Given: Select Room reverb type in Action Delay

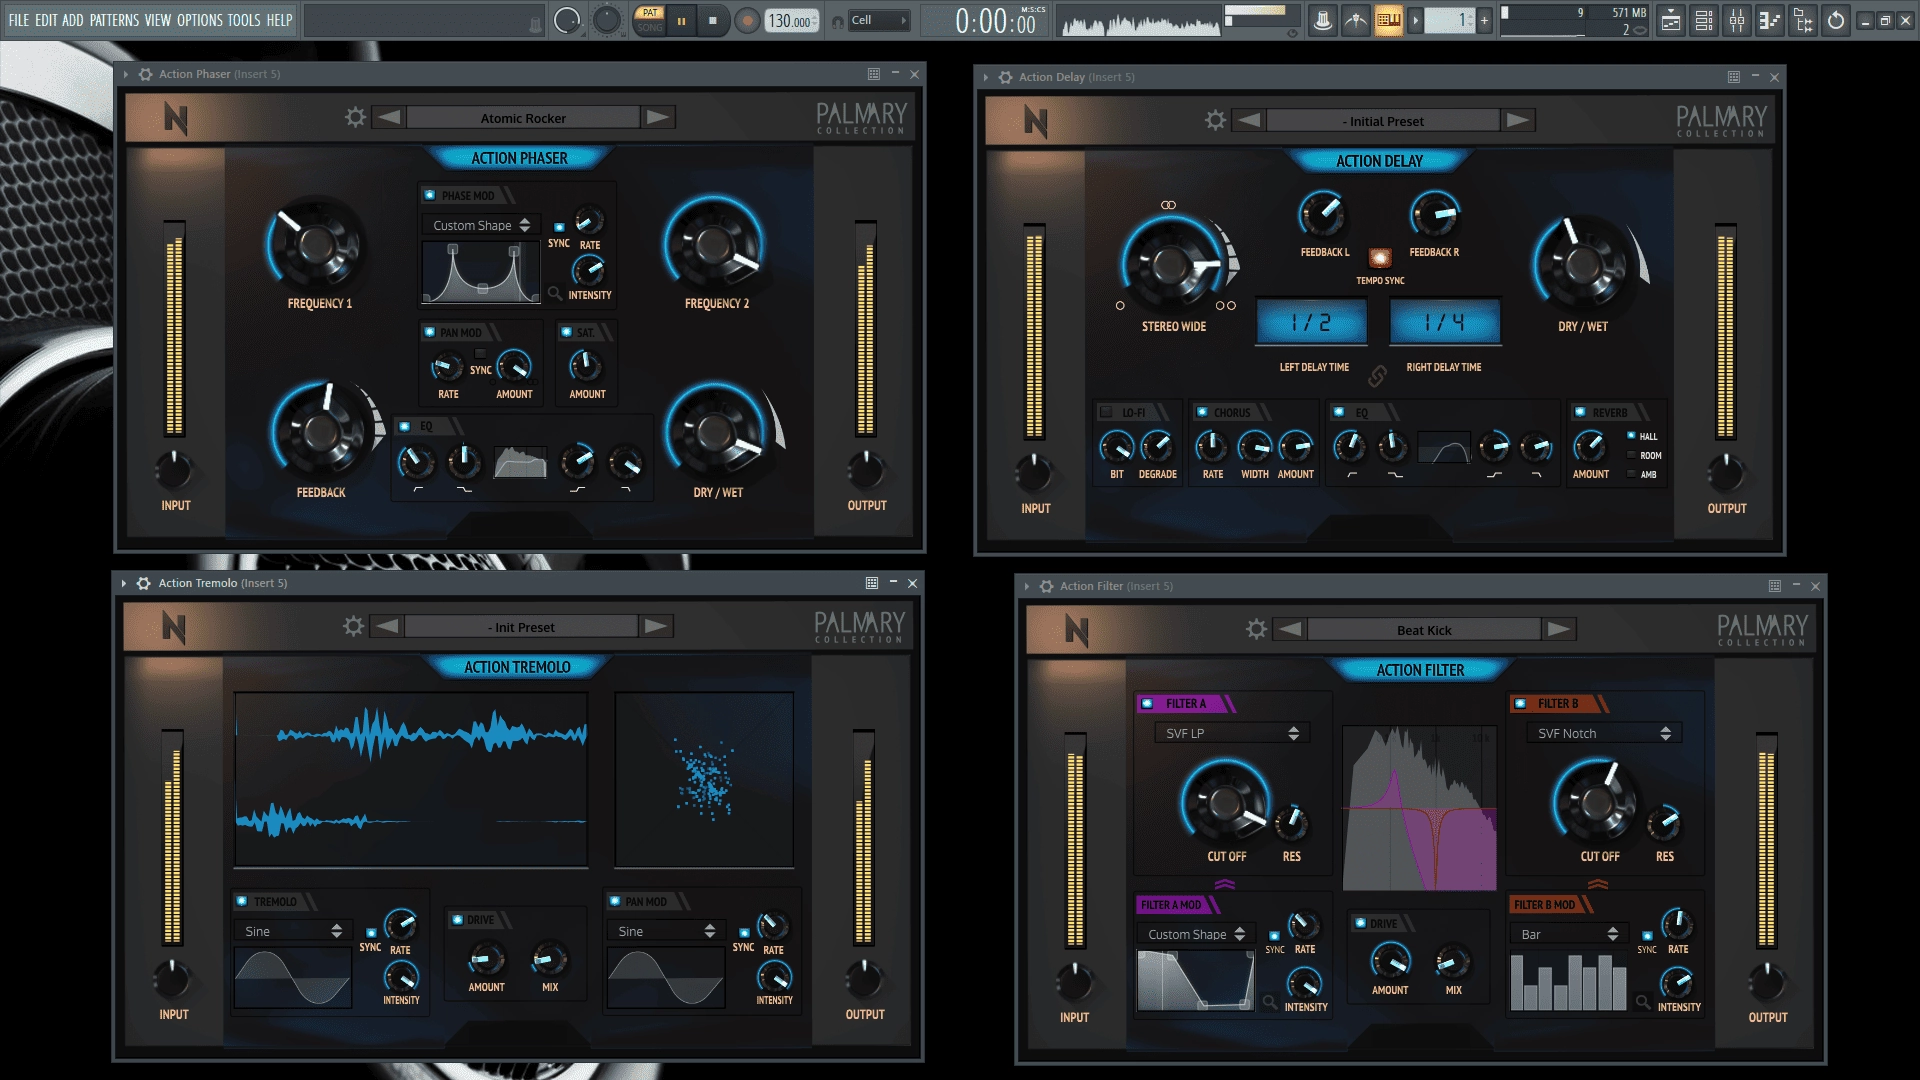Looking at the screenshot, I should point(1632,455).
